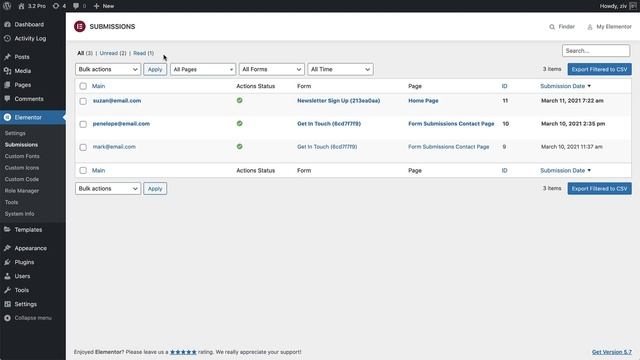Viewport: 640px width, 360px height.
Task: Open Custom Fonts in Elementor submenu
Action: pyautogui.click(x=22, y=156)
